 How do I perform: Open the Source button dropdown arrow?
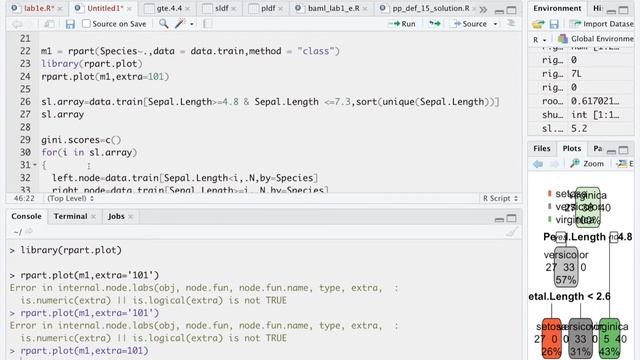tap(496, 24)
